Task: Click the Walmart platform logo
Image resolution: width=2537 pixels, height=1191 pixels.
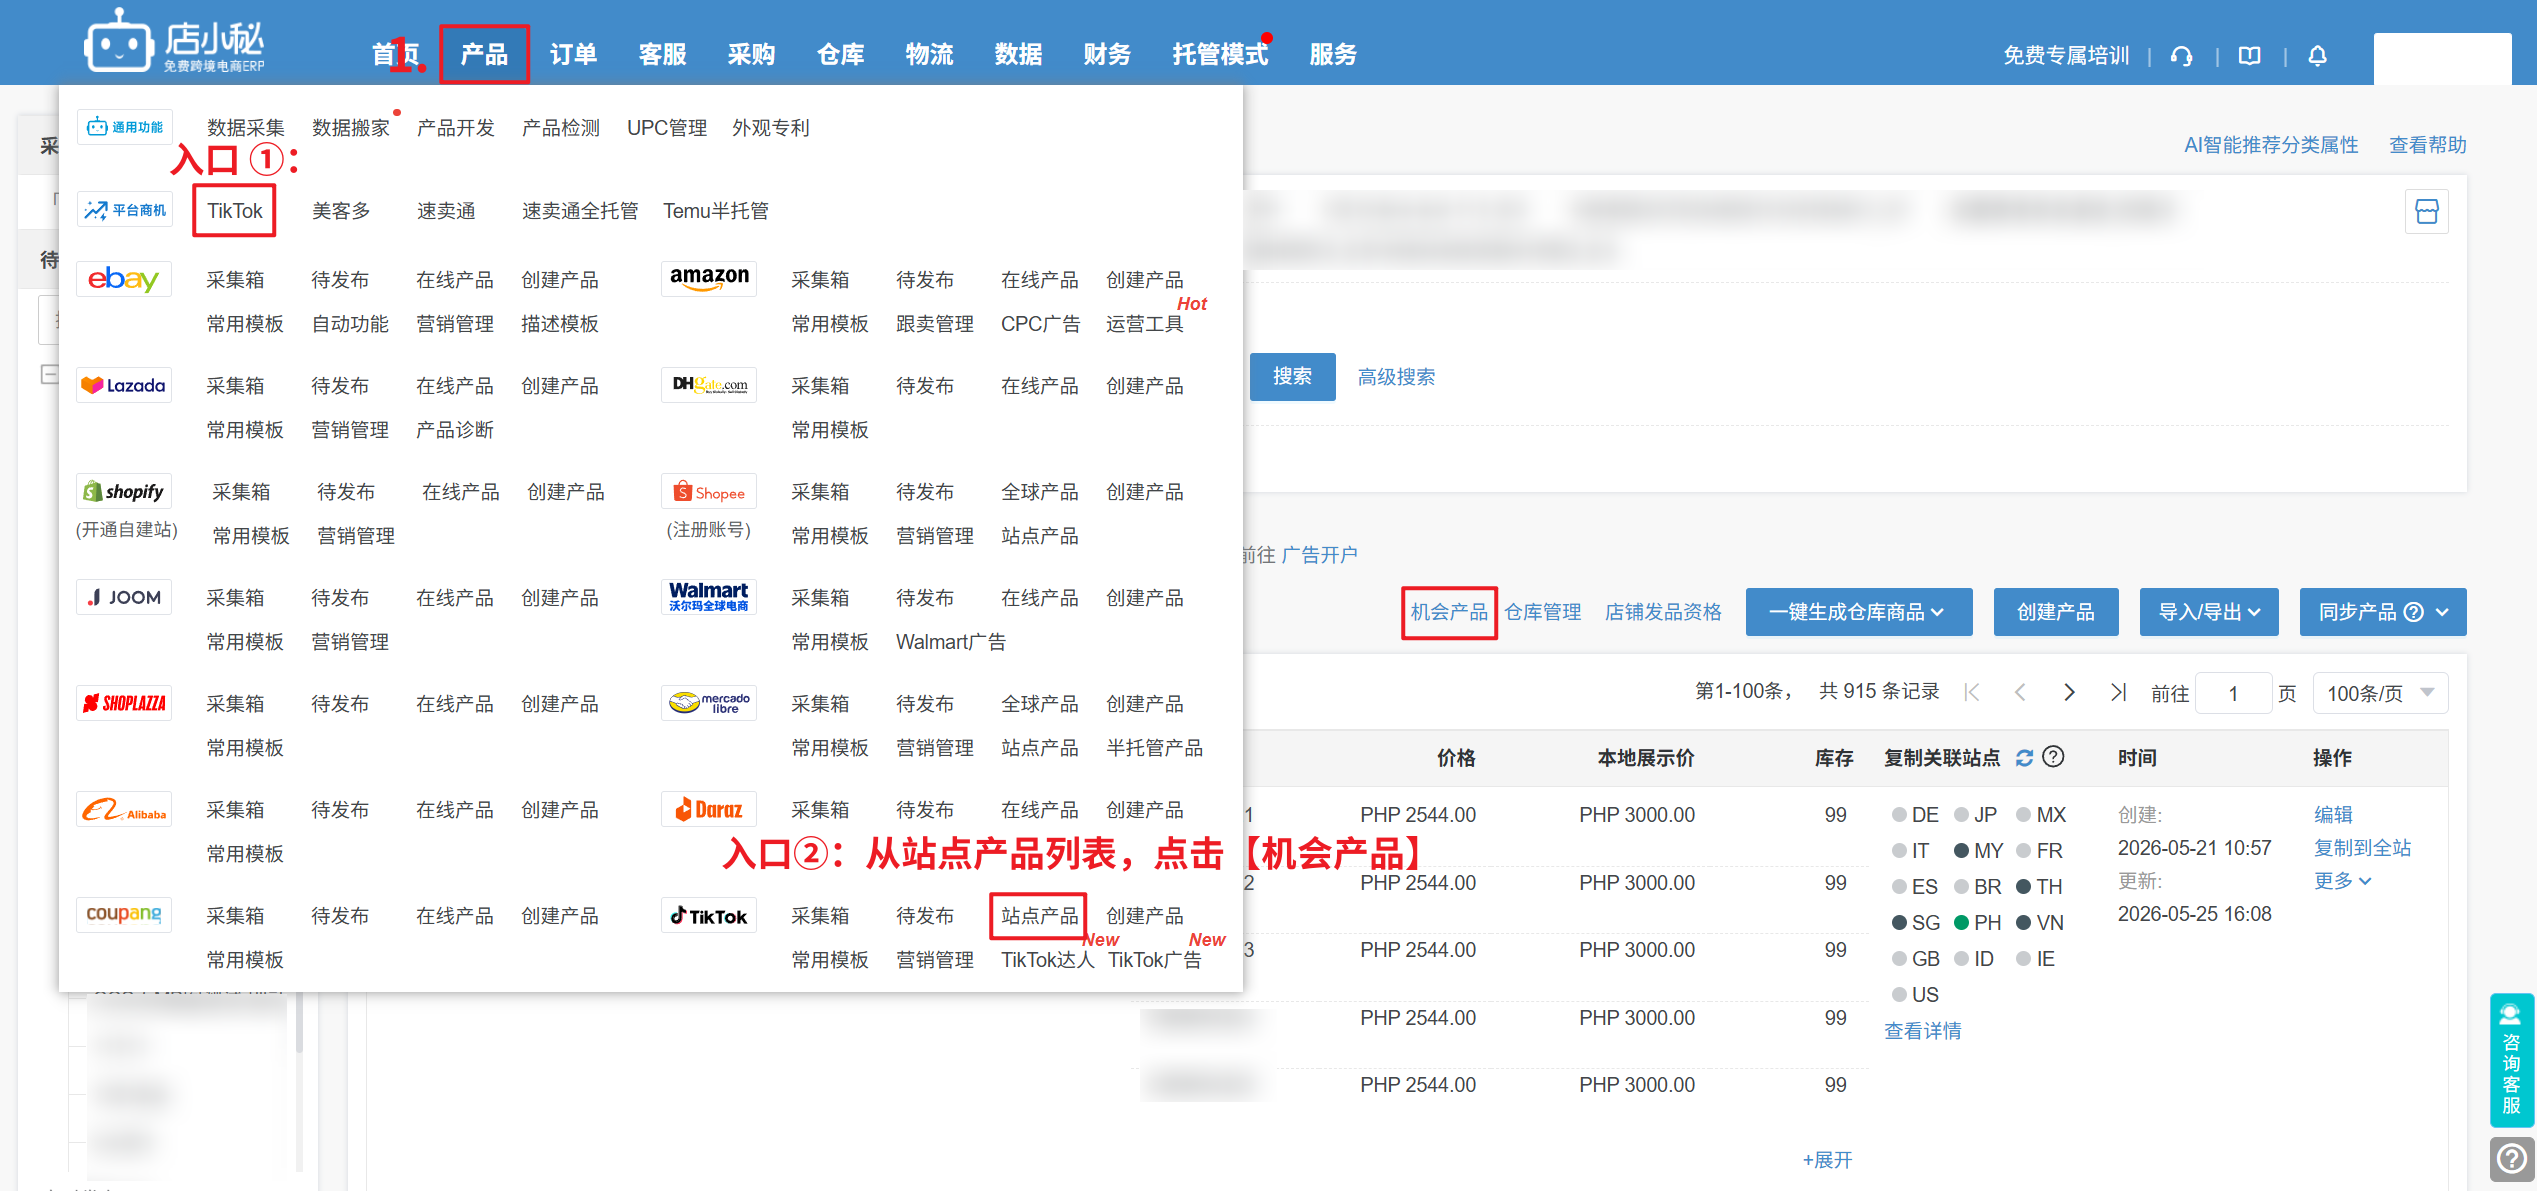Action: 709,597
